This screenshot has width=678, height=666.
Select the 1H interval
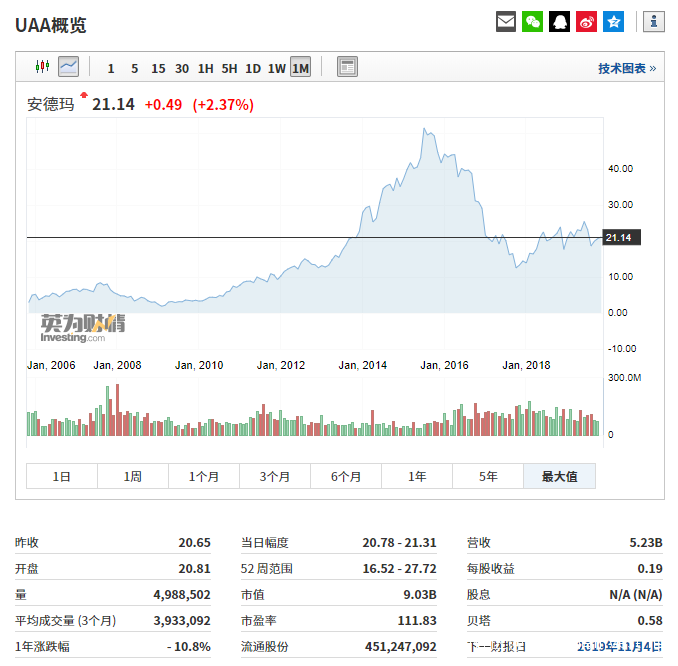(206, 68)
